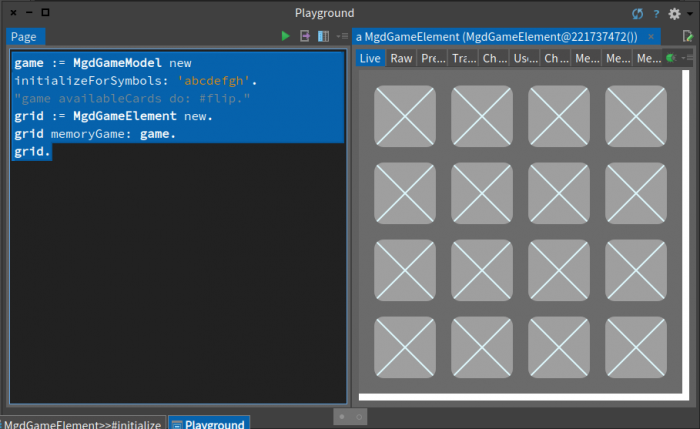Select the Page tab
Screen dimensions: 700x429
24,37
